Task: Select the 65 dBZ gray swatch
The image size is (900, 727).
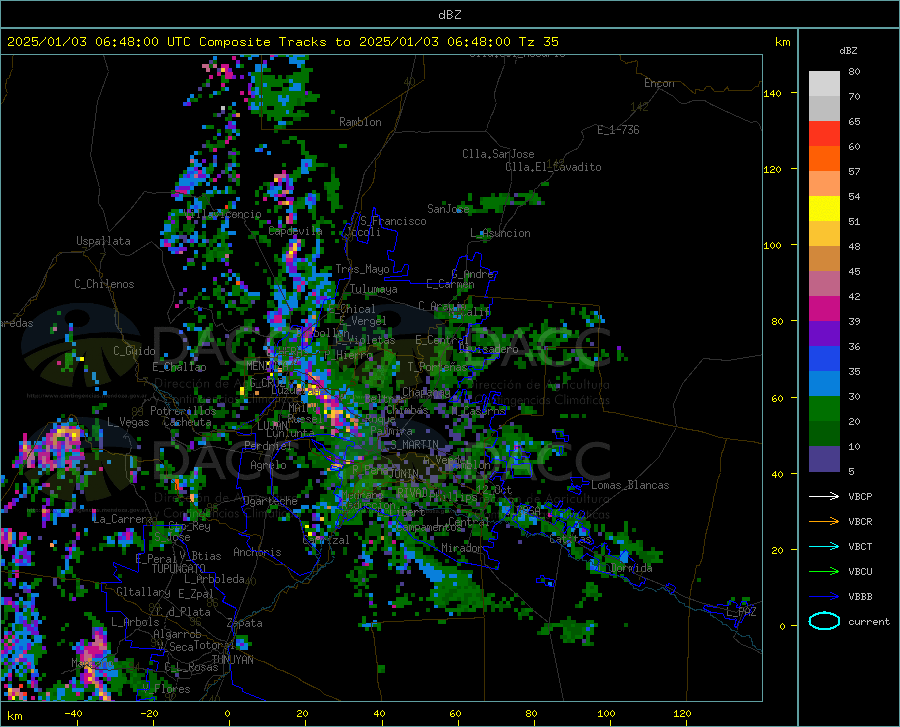Action: point(824,108)
